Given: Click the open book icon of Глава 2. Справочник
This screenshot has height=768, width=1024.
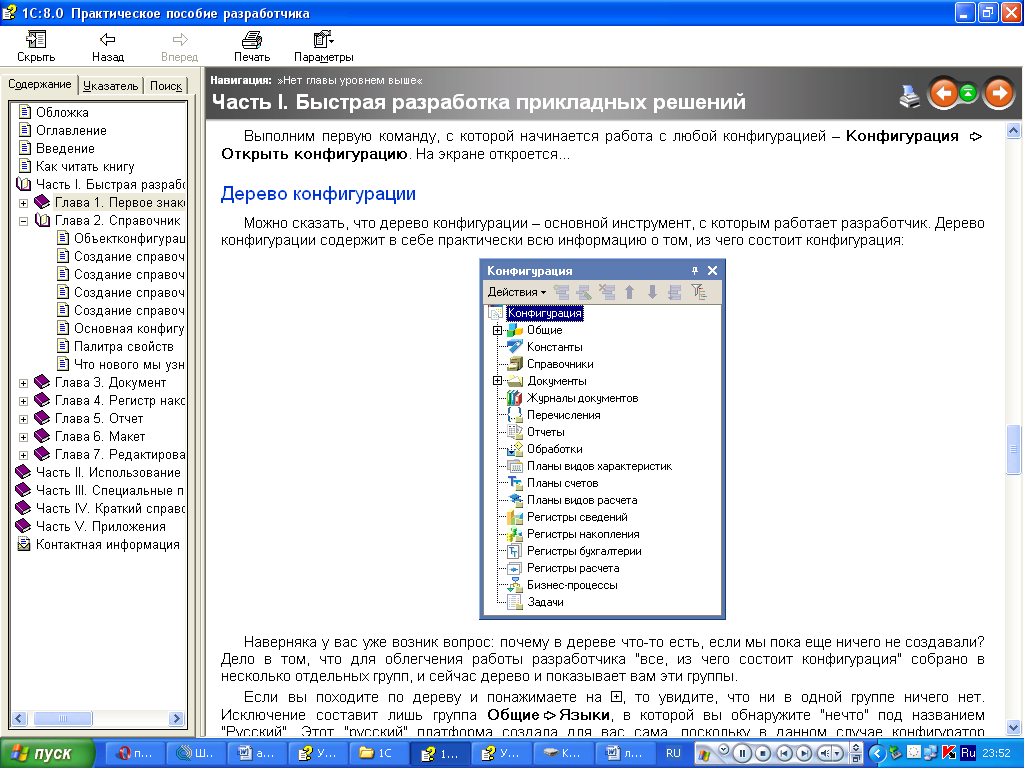Looking at the screenshot, I should coord(42,220).
